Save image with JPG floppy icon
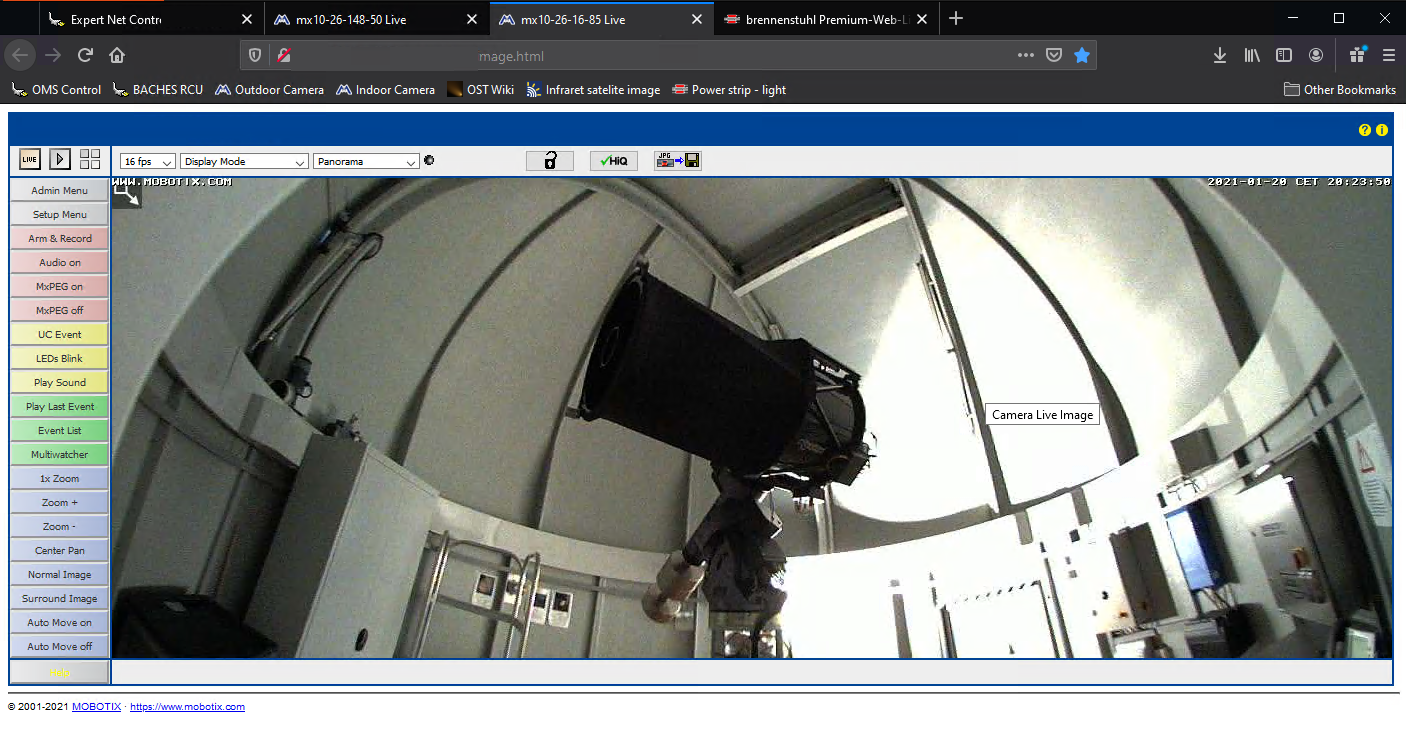1406x738 pixels. pos(677,161)
